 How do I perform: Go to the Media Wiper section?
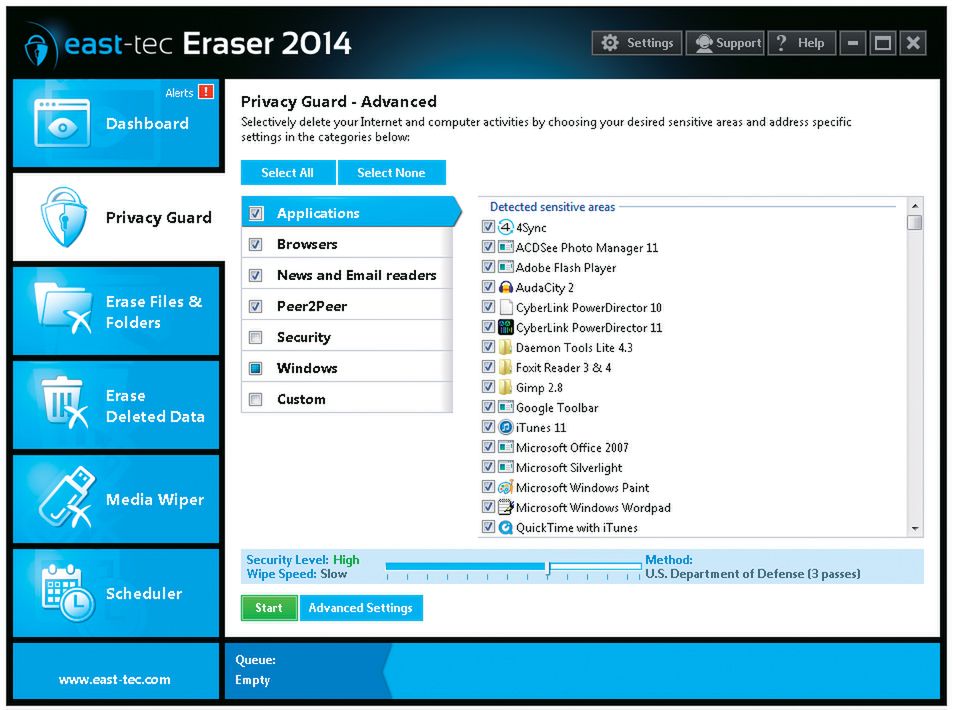[116, 499]
